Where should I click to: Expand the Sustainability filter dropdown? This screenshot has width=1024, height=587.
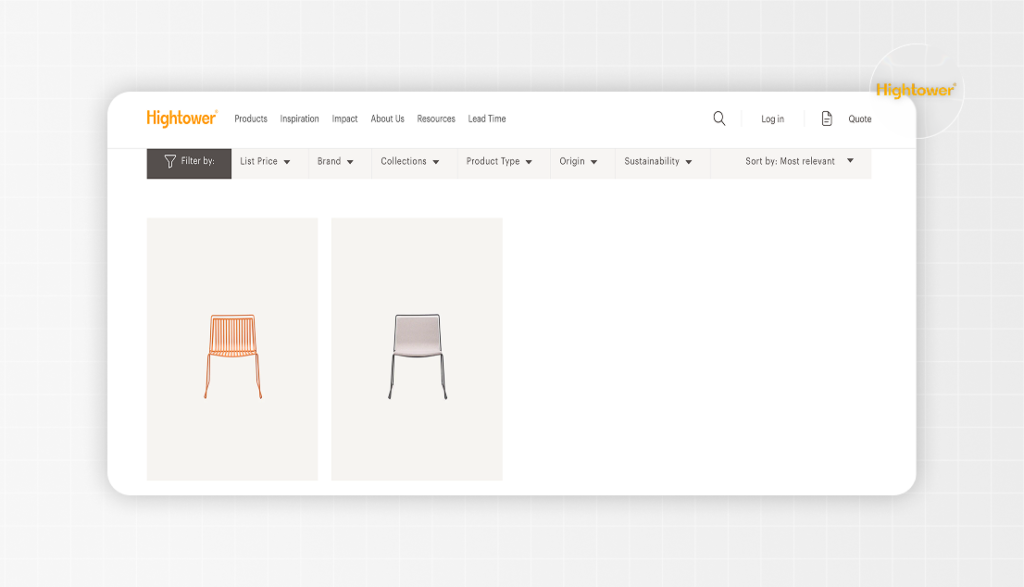(x=658, y=161)
